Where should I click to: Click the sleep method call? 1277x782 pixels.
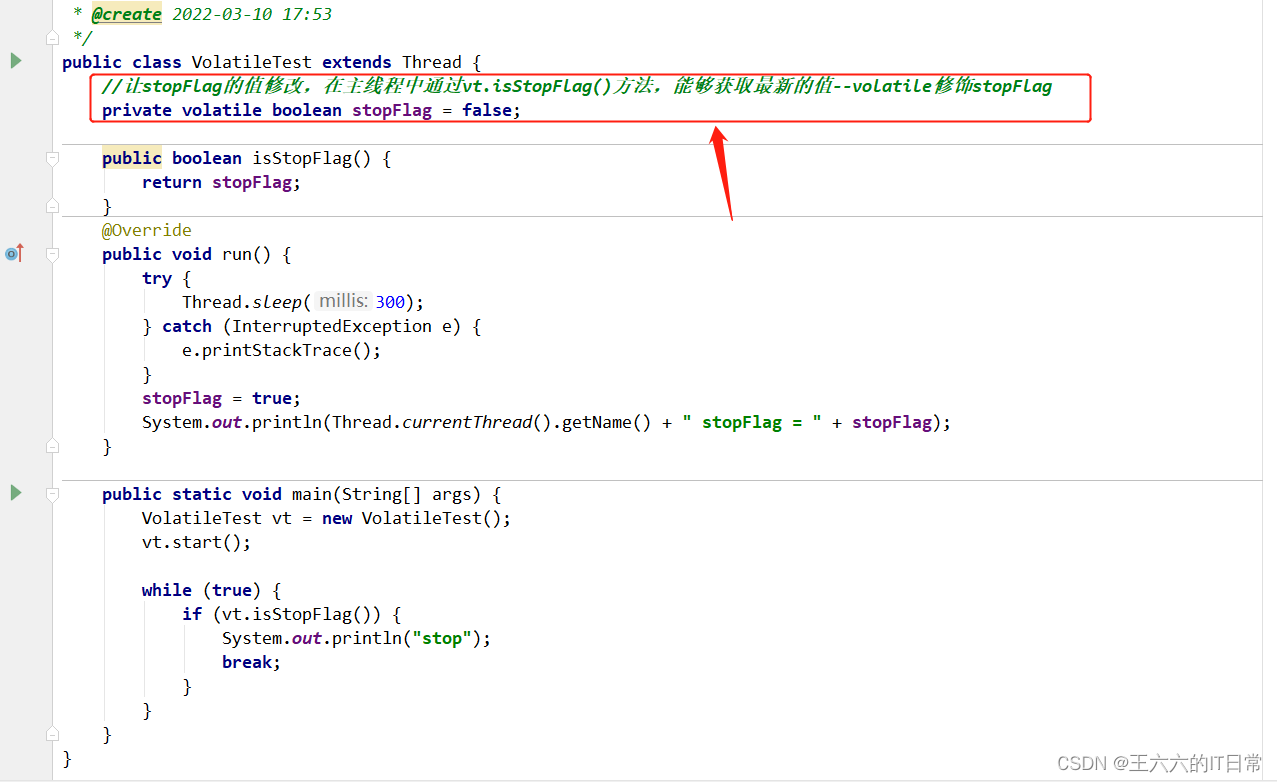click(x=277, y=302)
